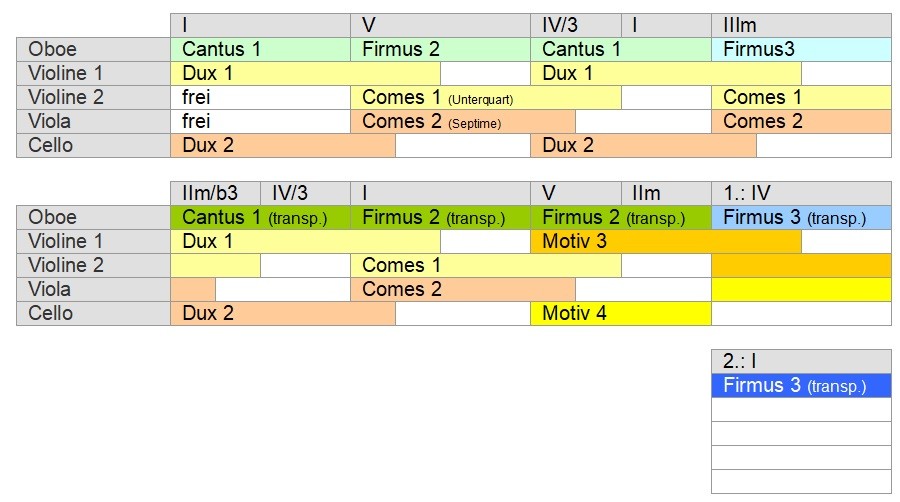Screen dimensions: 900x502
Task: Select the frei cell in Violine 2 row
Action: pyautogui.click(x=260, y=97)
